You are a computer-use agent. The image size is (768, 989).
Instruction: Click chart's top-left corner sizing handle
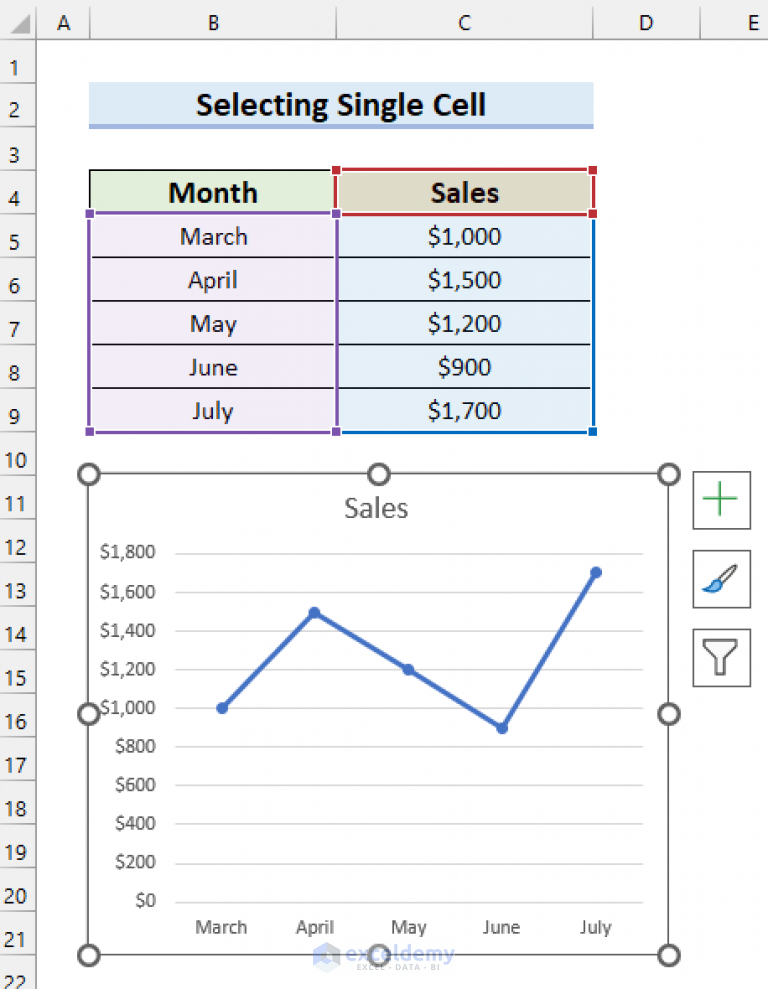89,474
